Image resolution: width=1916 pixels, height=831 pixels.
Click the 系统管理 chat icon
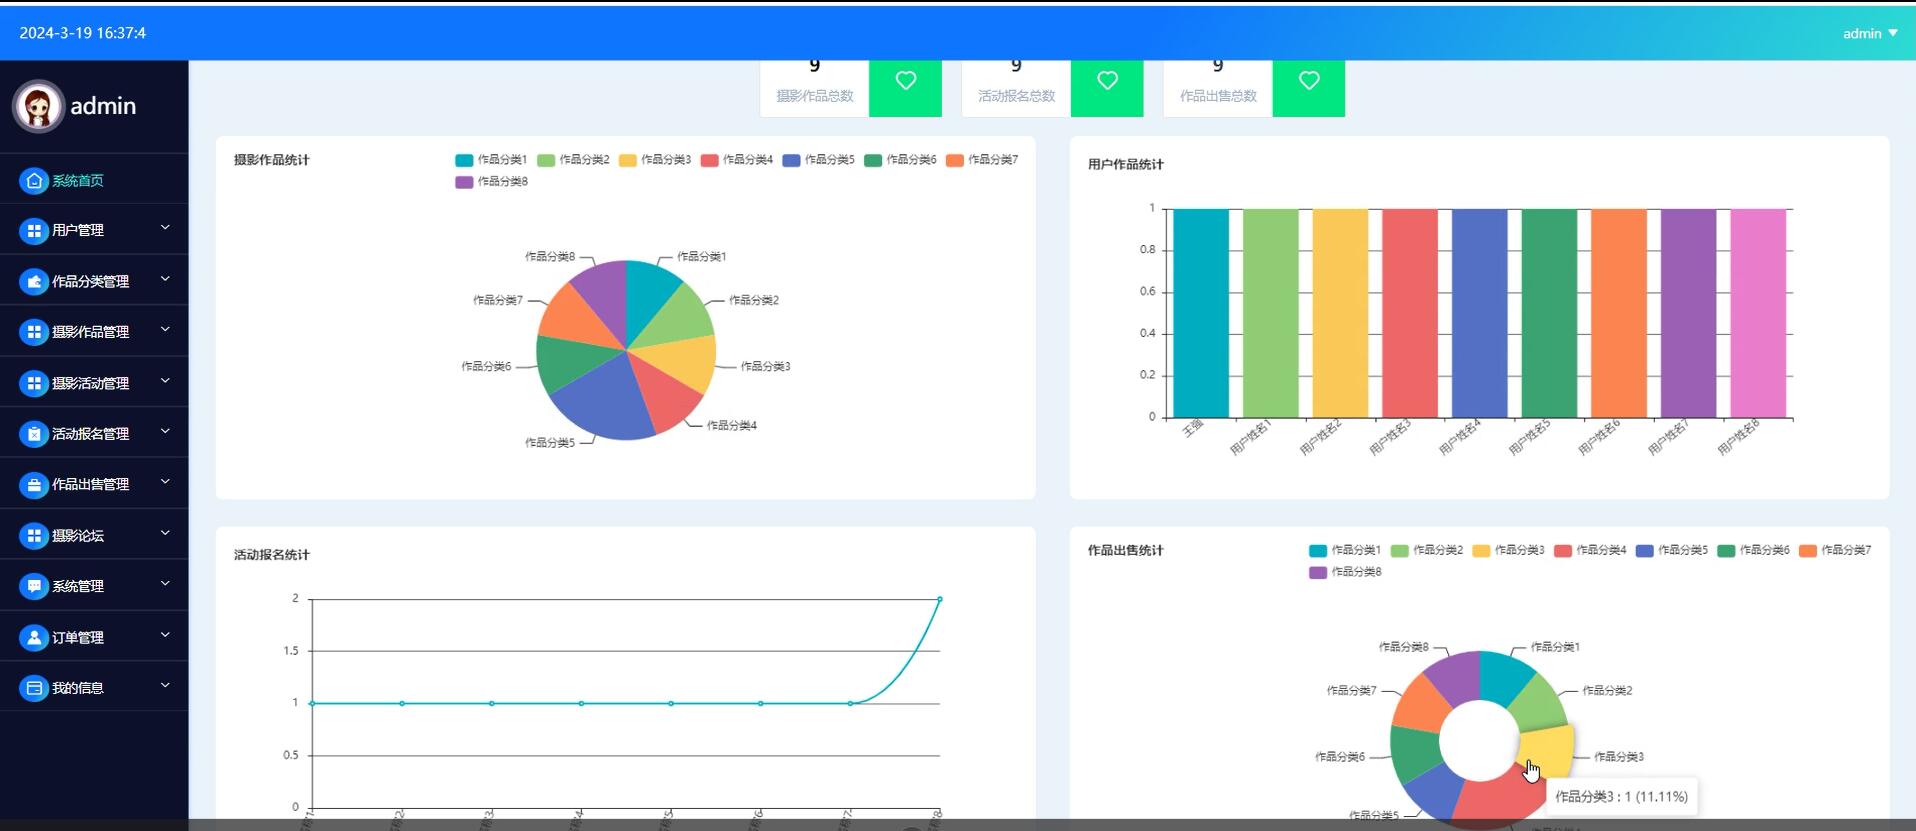click(x=34, y=586)
